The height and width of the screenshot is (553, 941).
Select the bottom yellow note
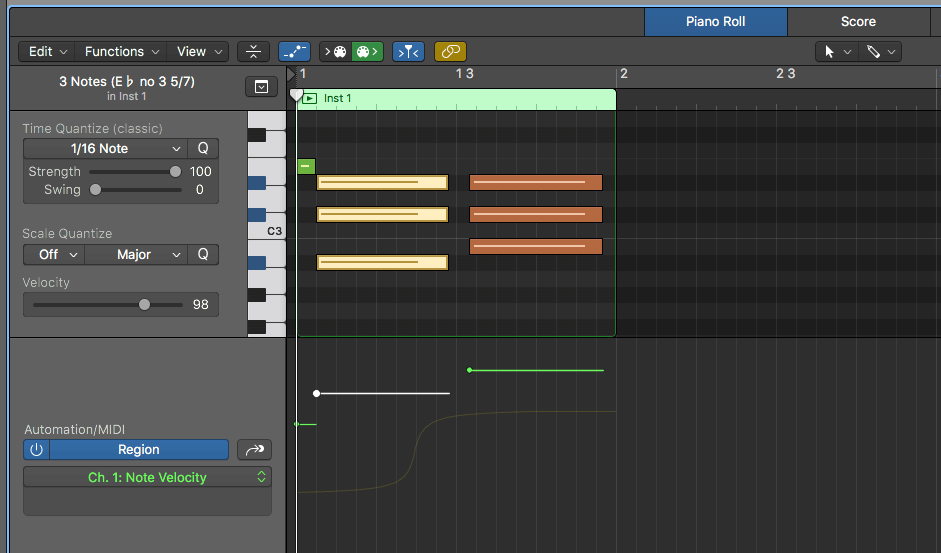point(382,262)
